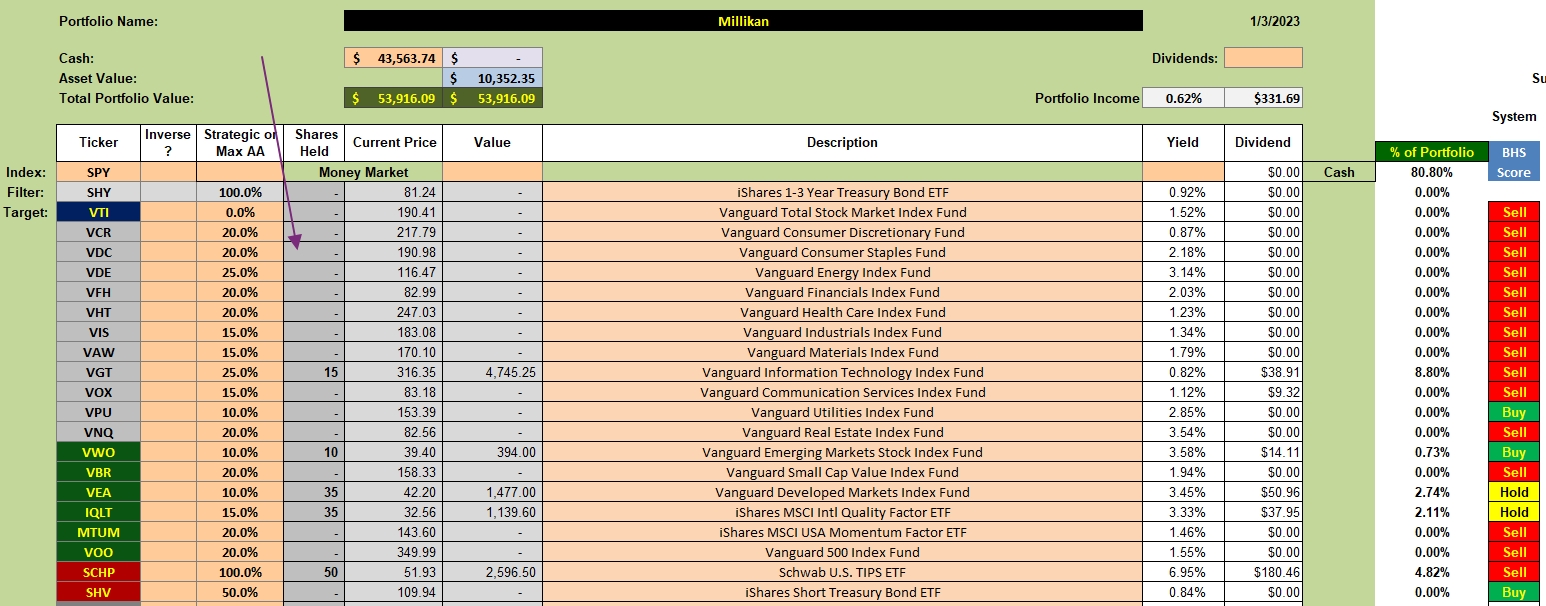The image size is (1546, 606).
Task: Click VBR current price 158.33
Action: 394,472
